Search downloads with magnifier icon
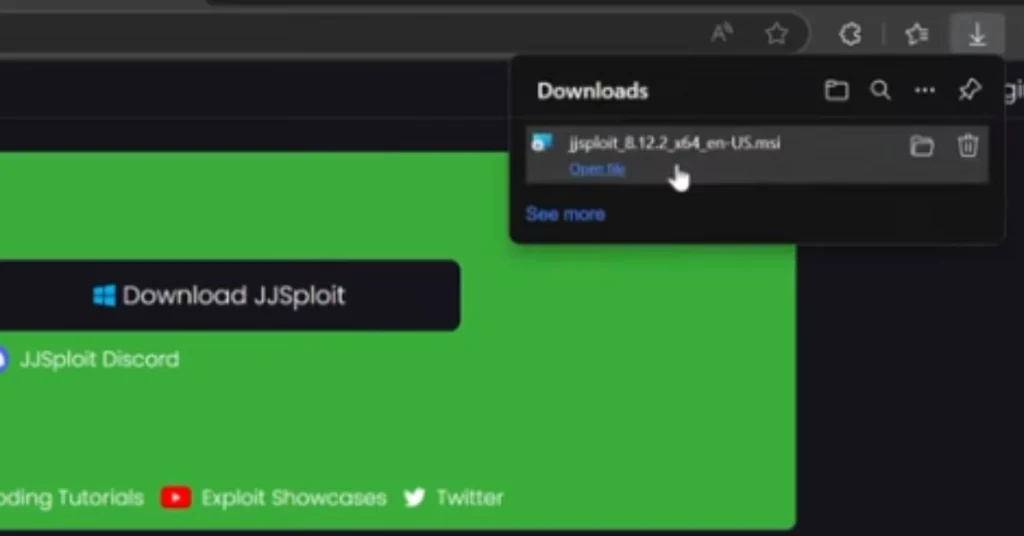The height and width of the screenshot is (536, 1024). [x=880, y=90]
